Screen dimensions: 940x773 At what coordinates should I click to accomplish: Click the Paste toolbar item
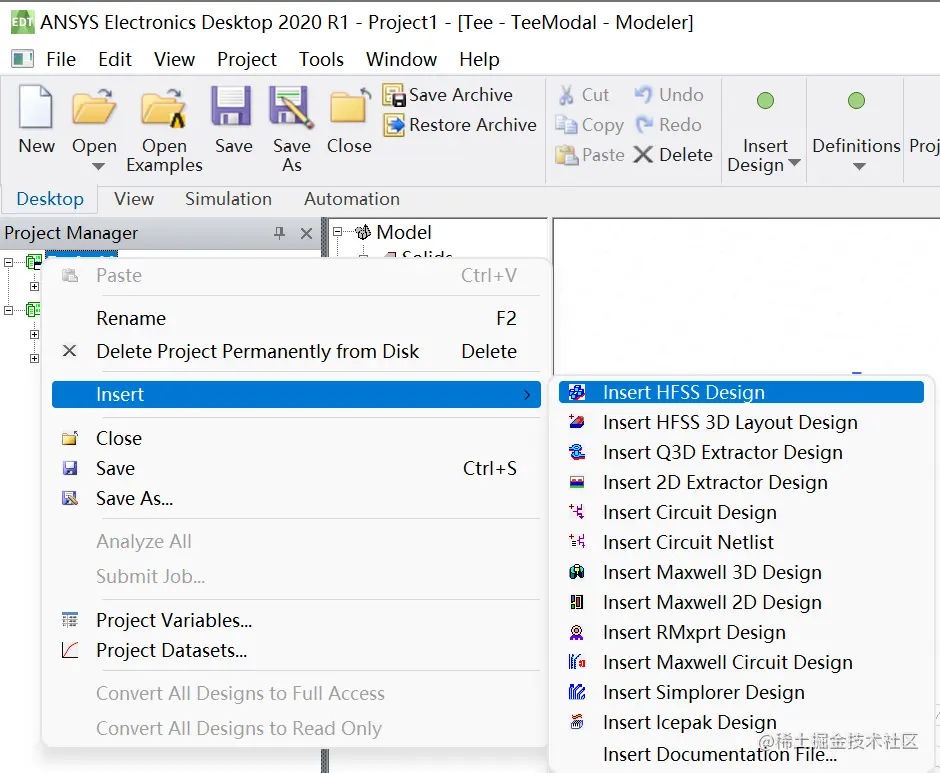click(589, 155)
